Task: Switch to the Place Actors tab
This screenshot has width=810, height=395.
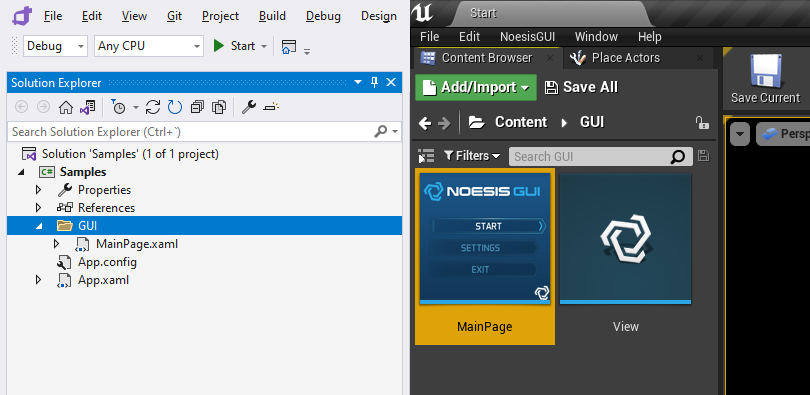Action: pyautogui.click(x=626, y=58)
